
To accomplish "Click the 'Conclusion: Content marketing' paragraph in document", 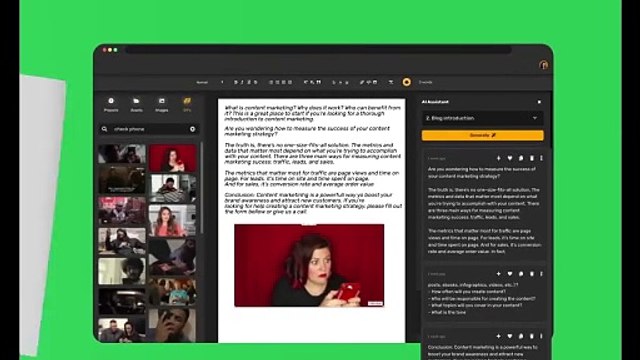I will (x=313, y=203).
